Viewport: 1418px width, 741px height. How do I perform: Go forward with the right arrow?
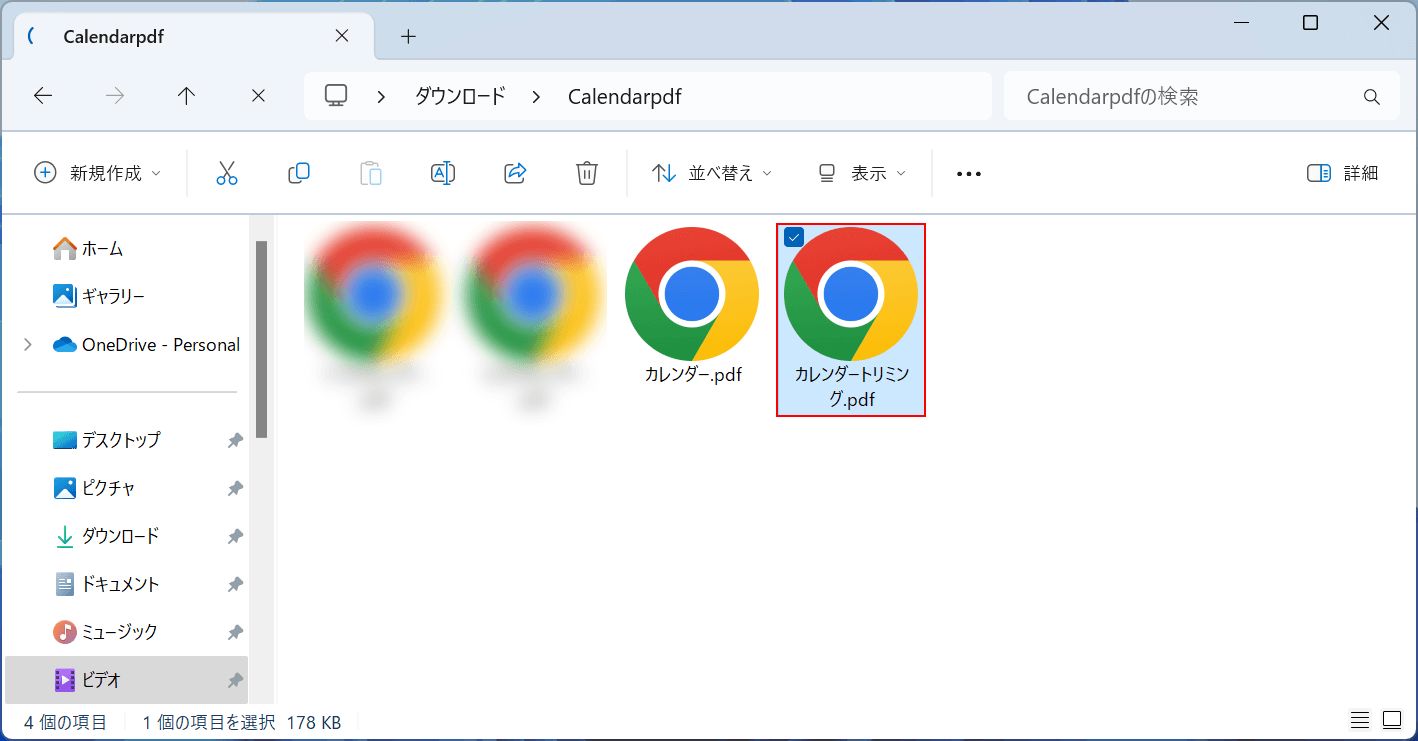coord(115,96)
